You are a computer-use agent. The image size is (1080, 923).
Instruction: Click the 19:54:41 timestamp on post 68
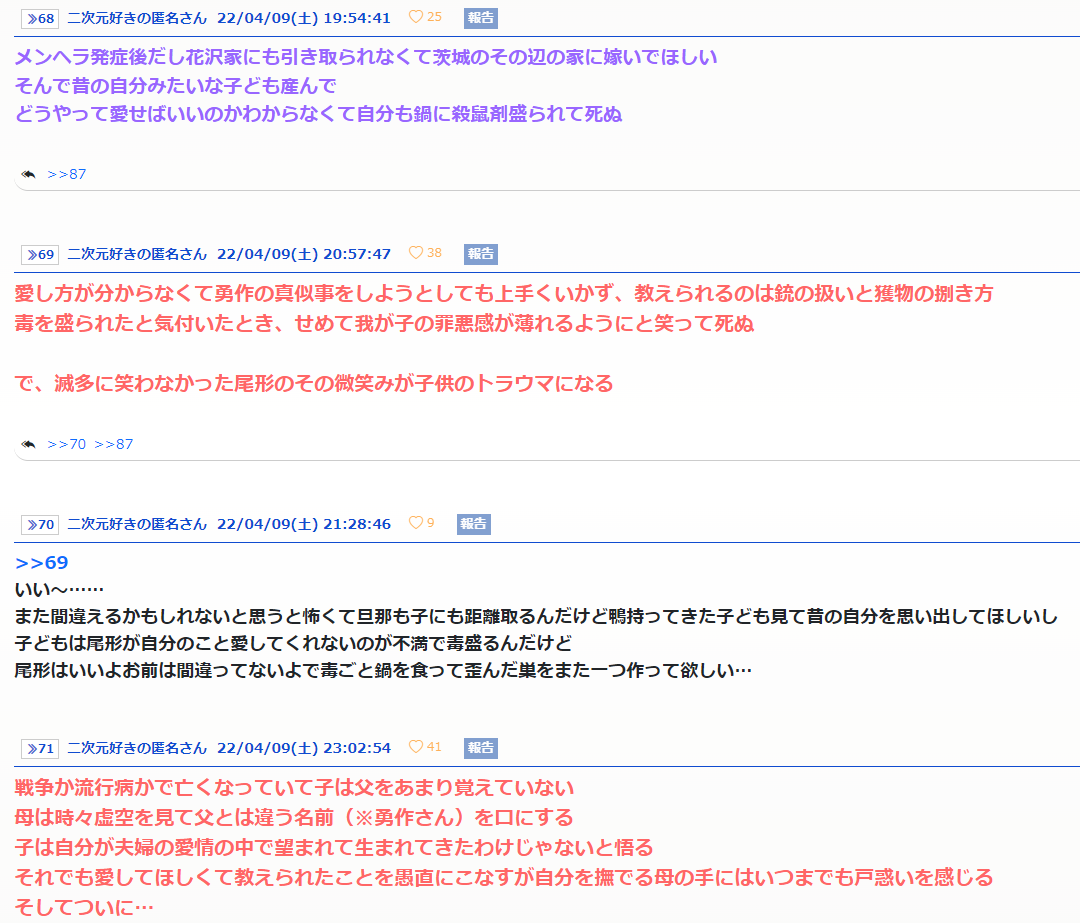pos(357,18)
